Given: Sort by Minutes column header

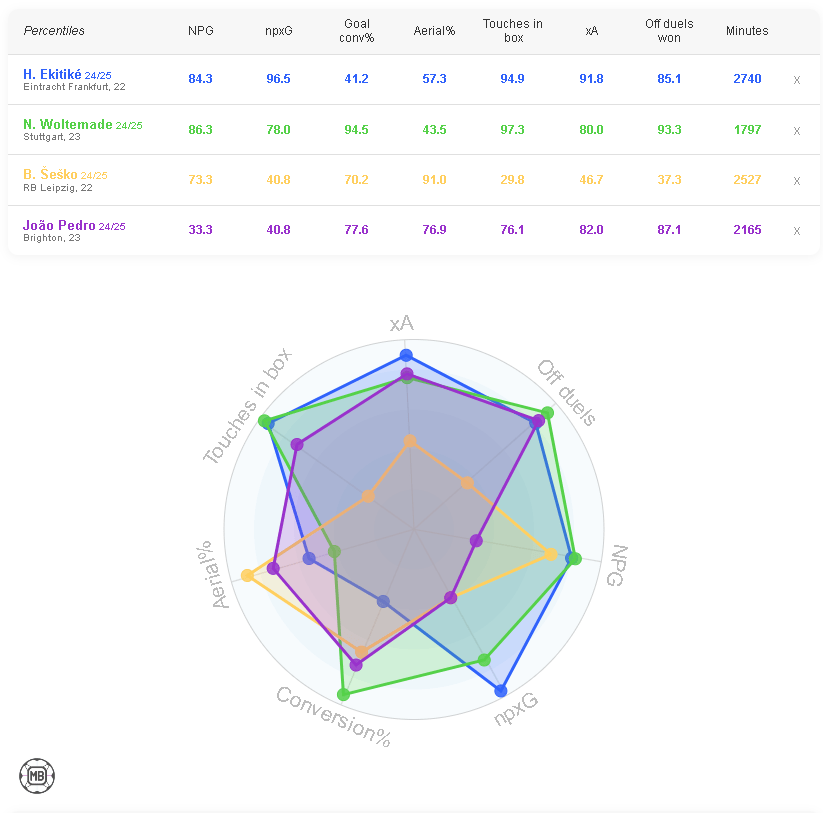Looking at the screenshot, I should tap(747, 31).
